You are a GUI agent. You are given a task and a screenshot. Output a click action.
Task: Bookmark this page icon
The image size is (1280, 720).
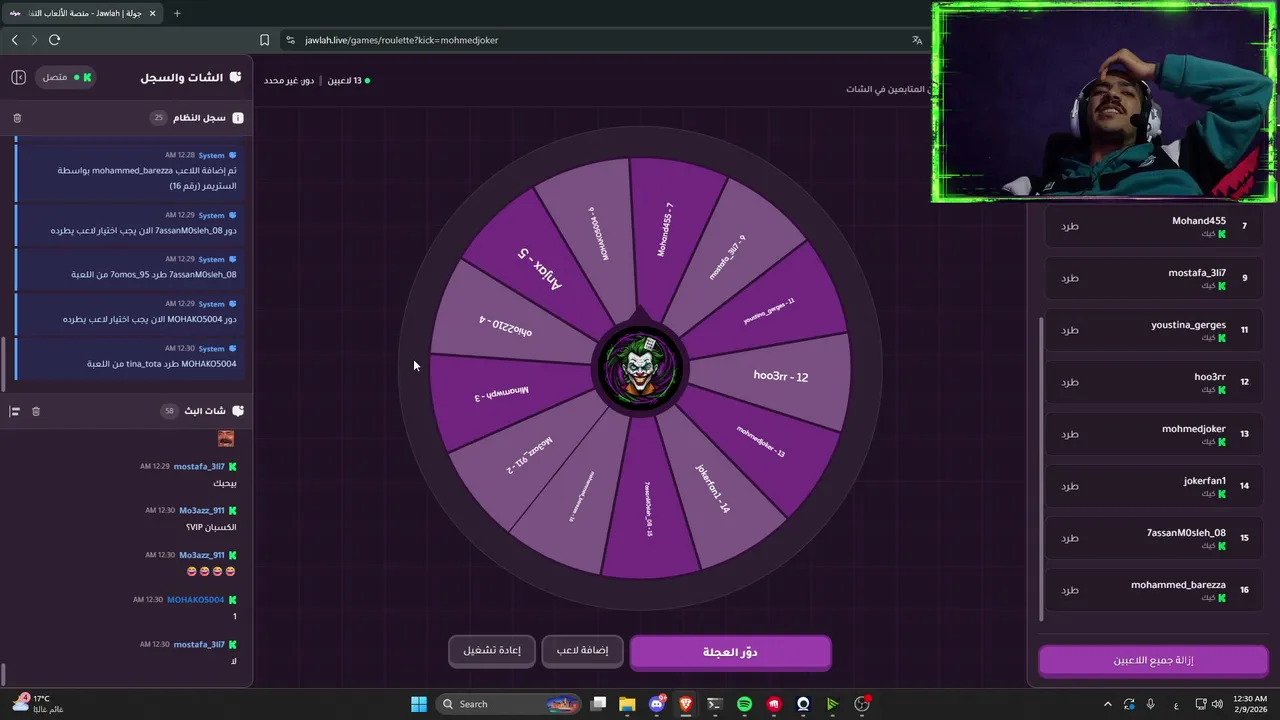(x=264, y=40)
